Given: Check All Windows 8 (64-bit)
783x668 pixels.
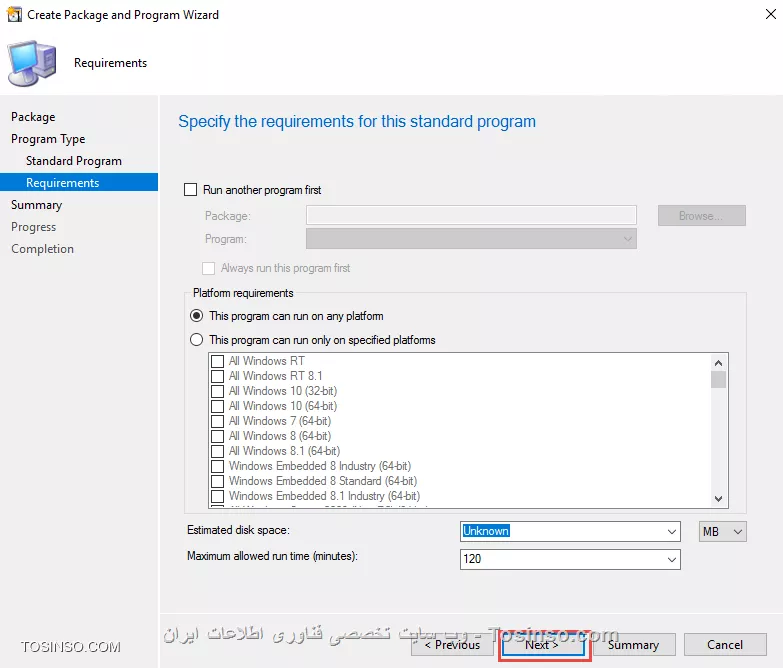Looking at the screenshot, I should (217, 436).
